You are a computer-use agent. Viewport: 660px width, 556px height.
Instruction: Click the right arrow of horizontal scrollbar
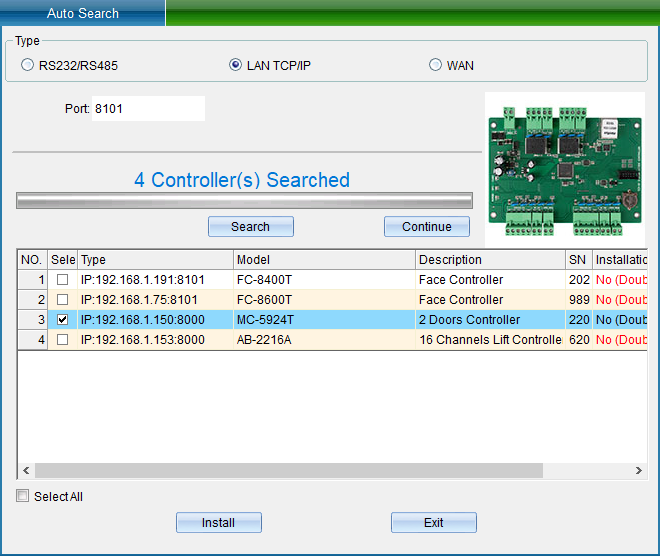pos(639,470)
